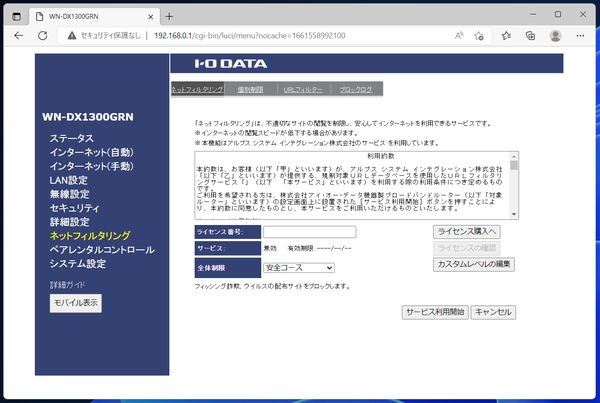This screenshot has width=600, height=403.
Task: Click the セキュリティ保護なし label
Action: (x=111, y=36)
